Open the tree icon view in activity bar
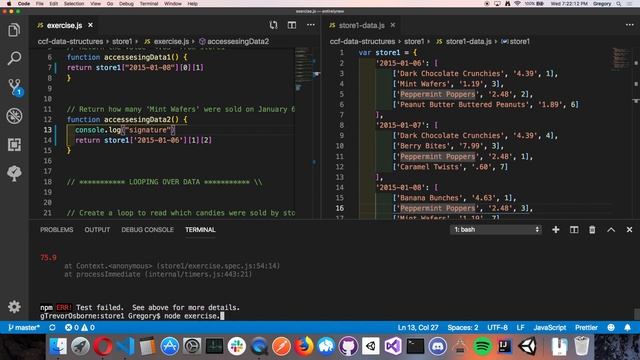Image resolution: width=640 pixels, height=360 pixels. pos(14,173)
